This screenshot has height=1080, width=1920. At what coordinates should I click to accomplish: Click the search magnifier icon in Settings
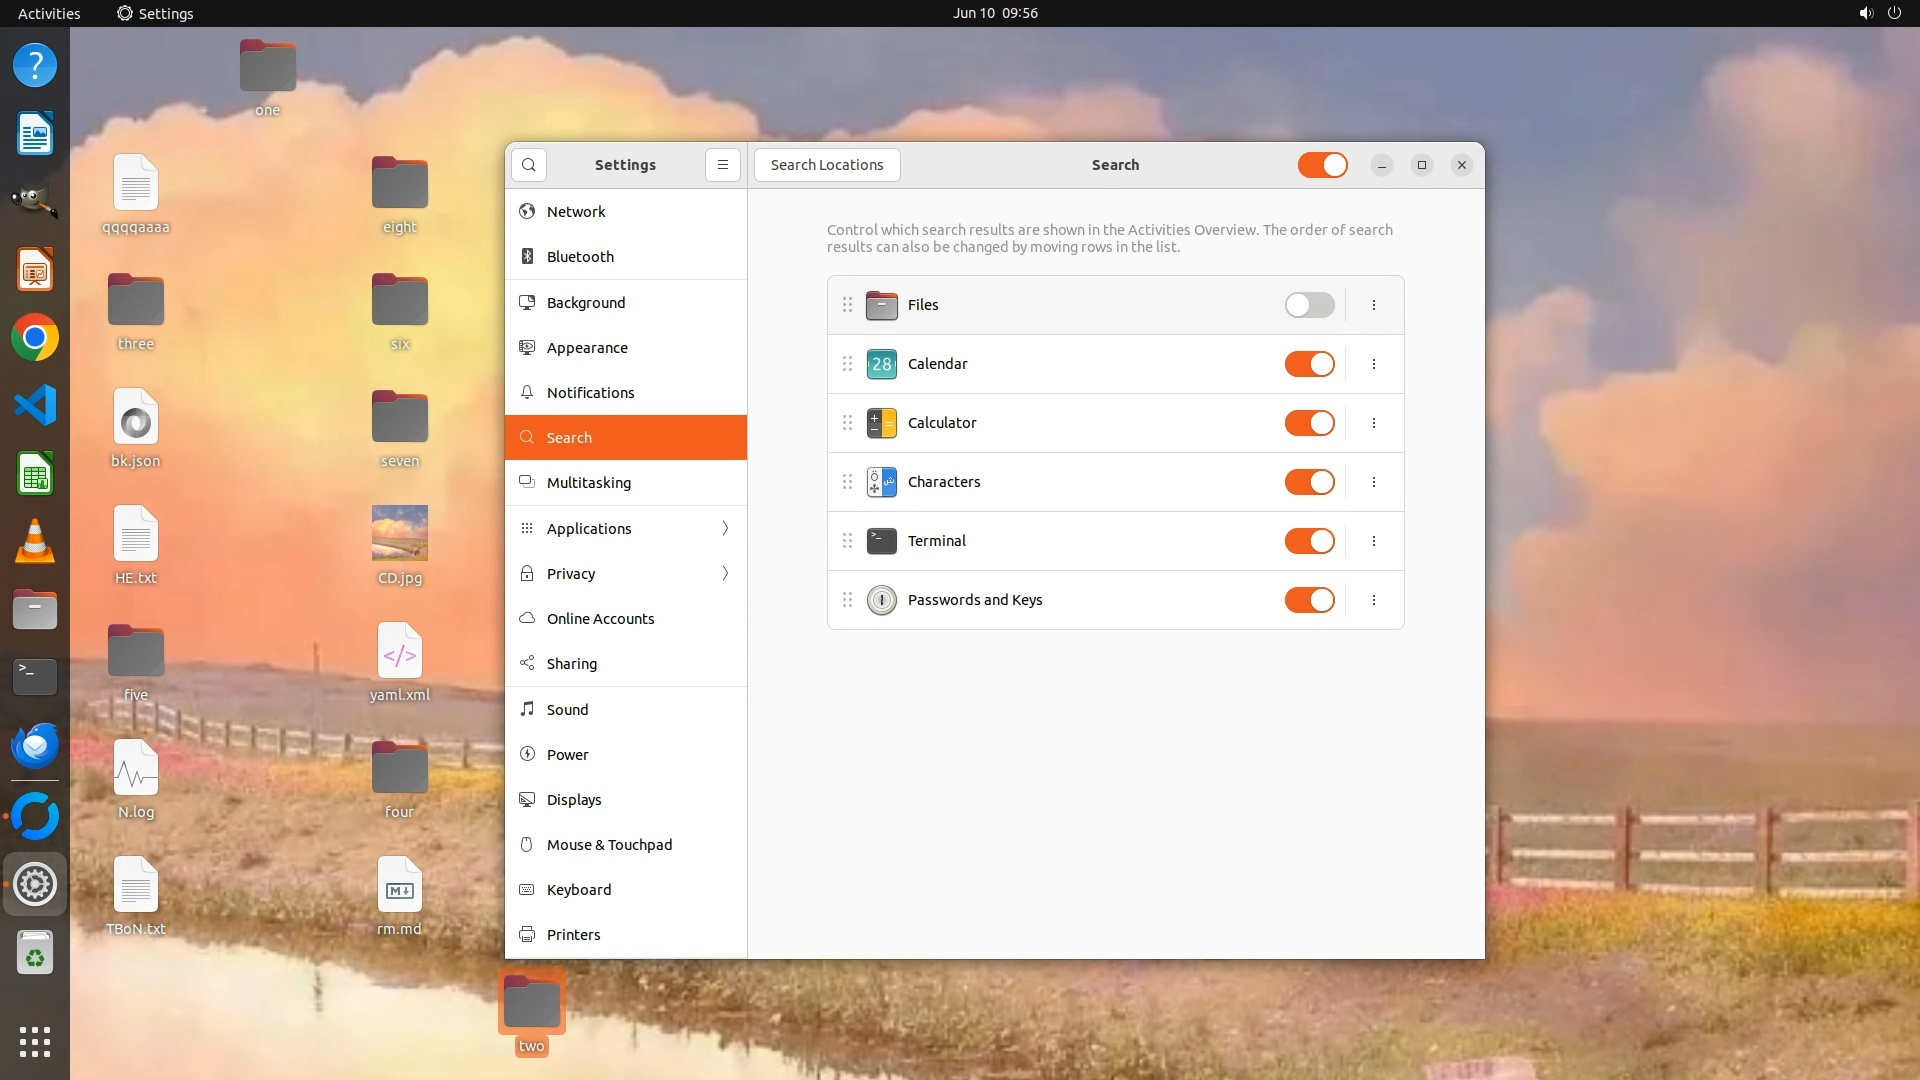529,165
